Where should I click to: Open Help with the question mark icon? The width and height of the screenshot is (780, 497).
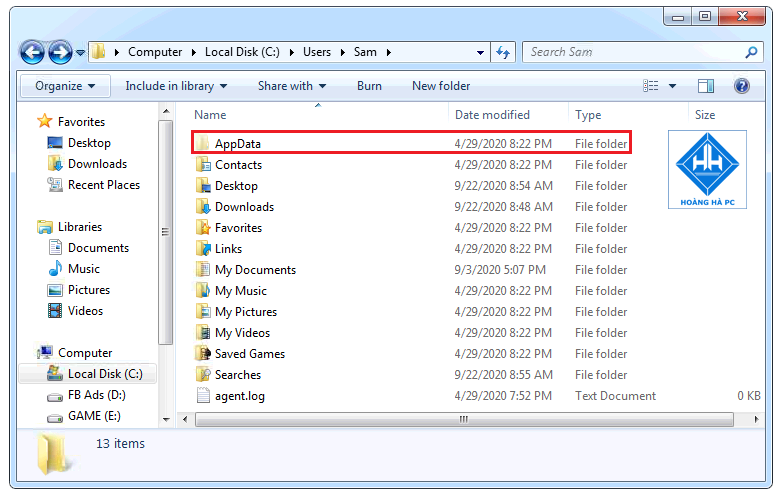tap(741, 86)
